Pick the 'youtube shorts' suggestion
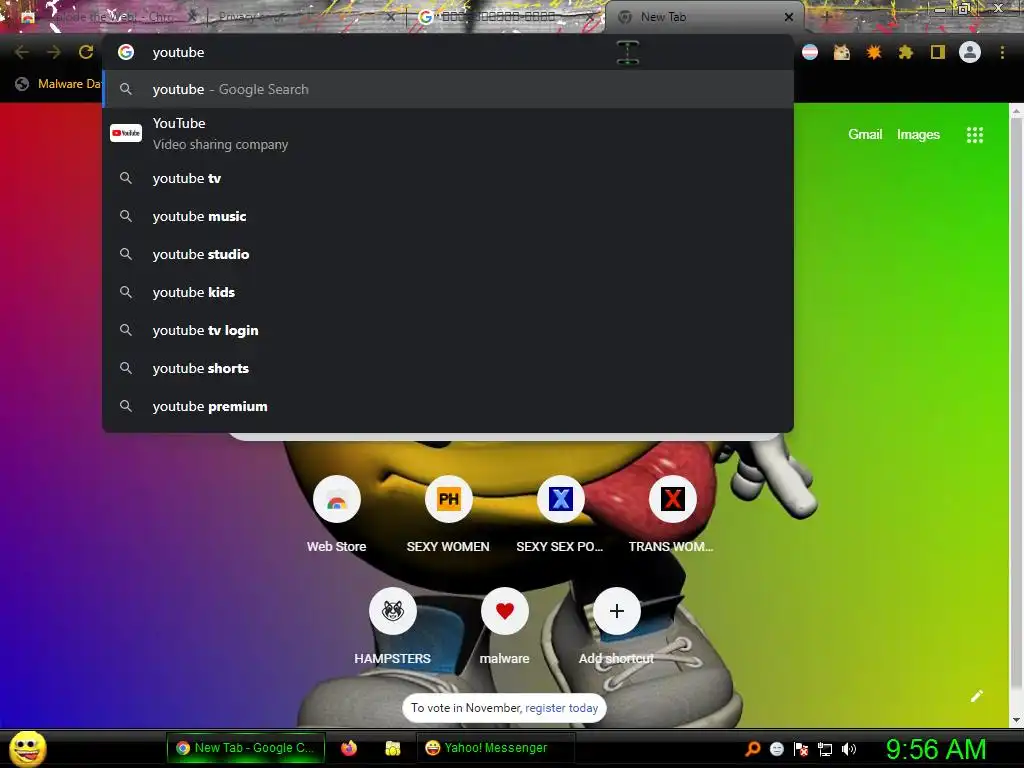 point(448,368)
